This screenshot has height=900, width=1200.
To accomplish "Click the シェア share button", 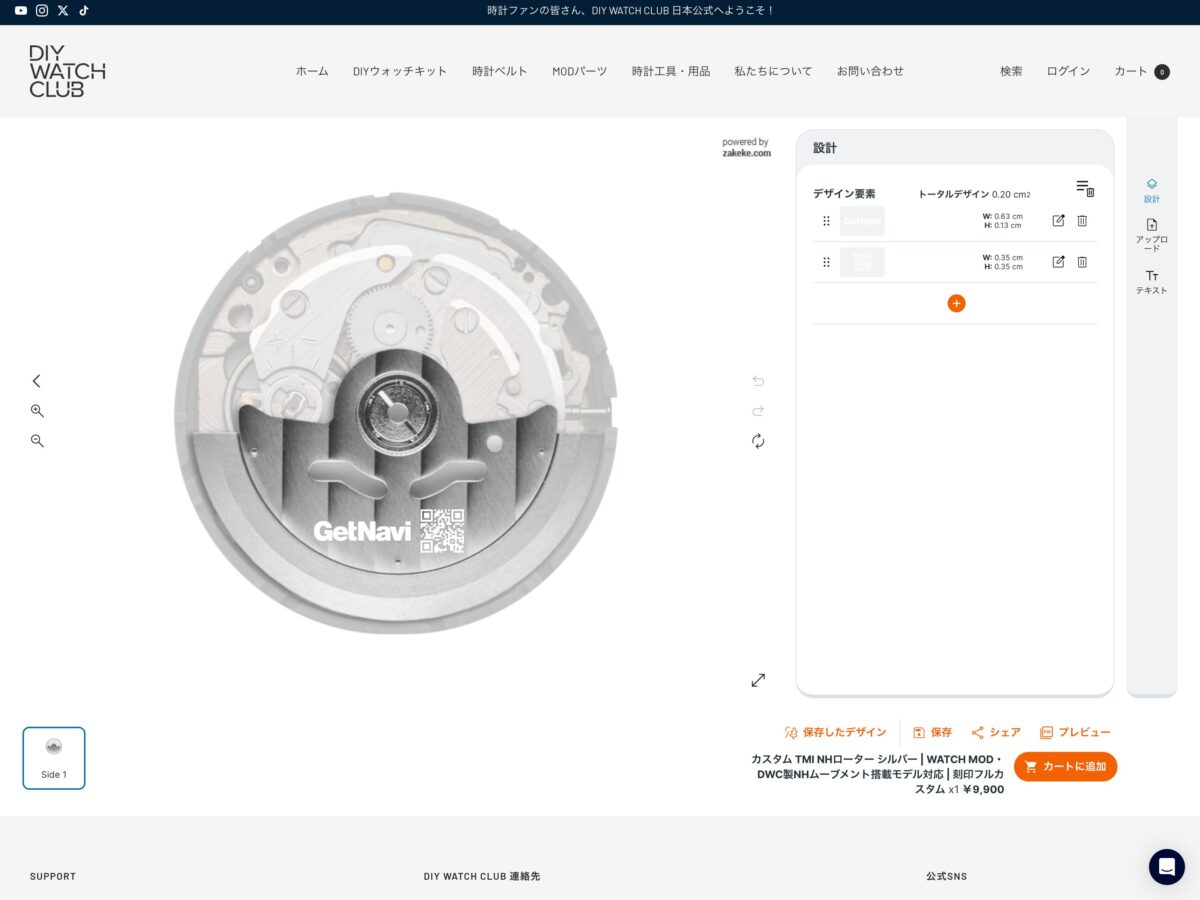I will 996,732.
